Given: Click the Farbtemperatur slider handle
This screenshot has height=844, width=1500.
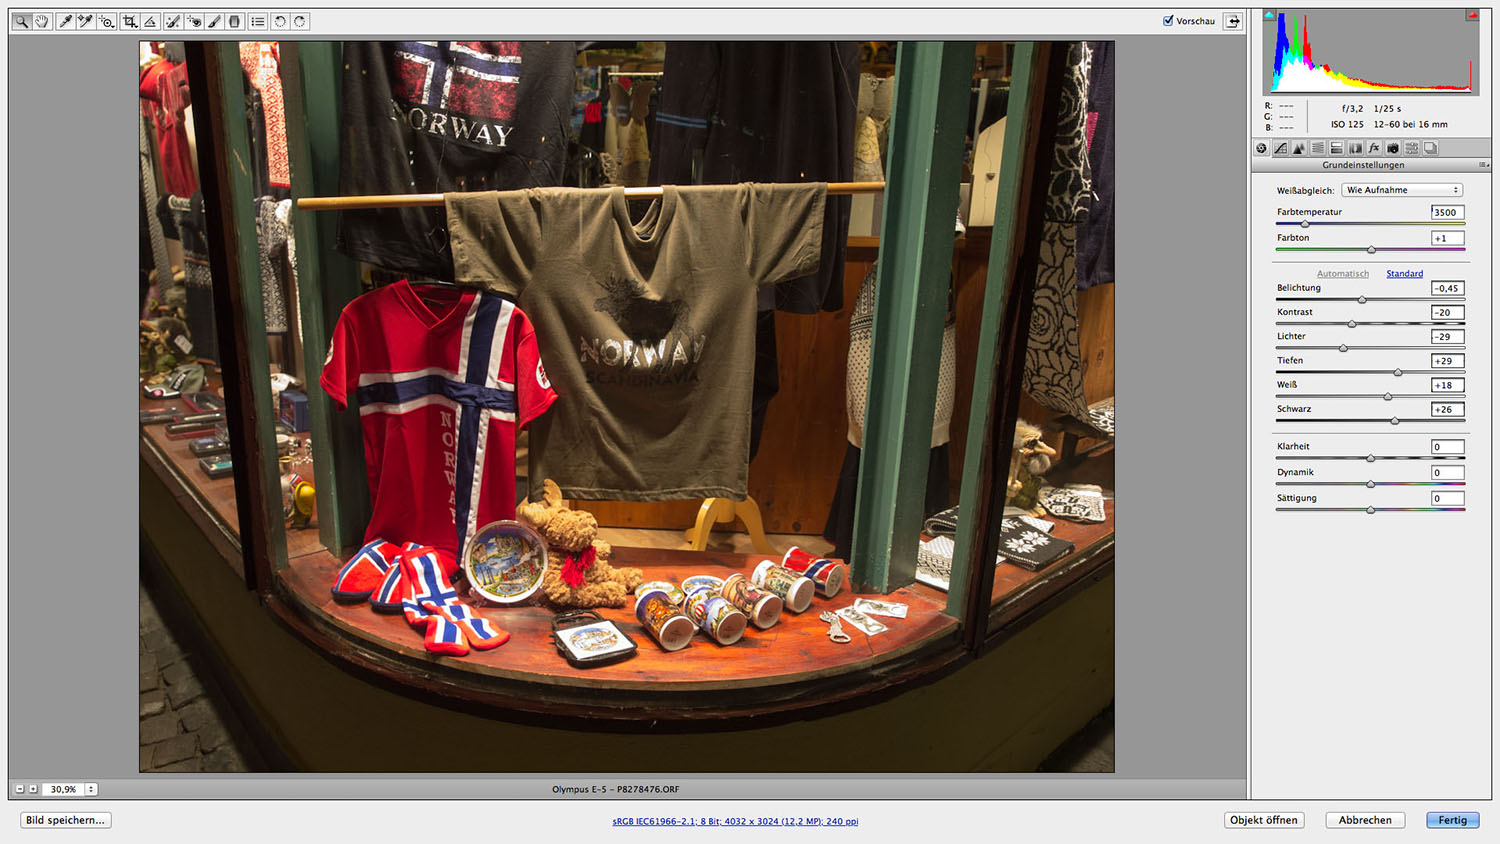Looking at the screenshot, I should click(x=1305, y=224).
